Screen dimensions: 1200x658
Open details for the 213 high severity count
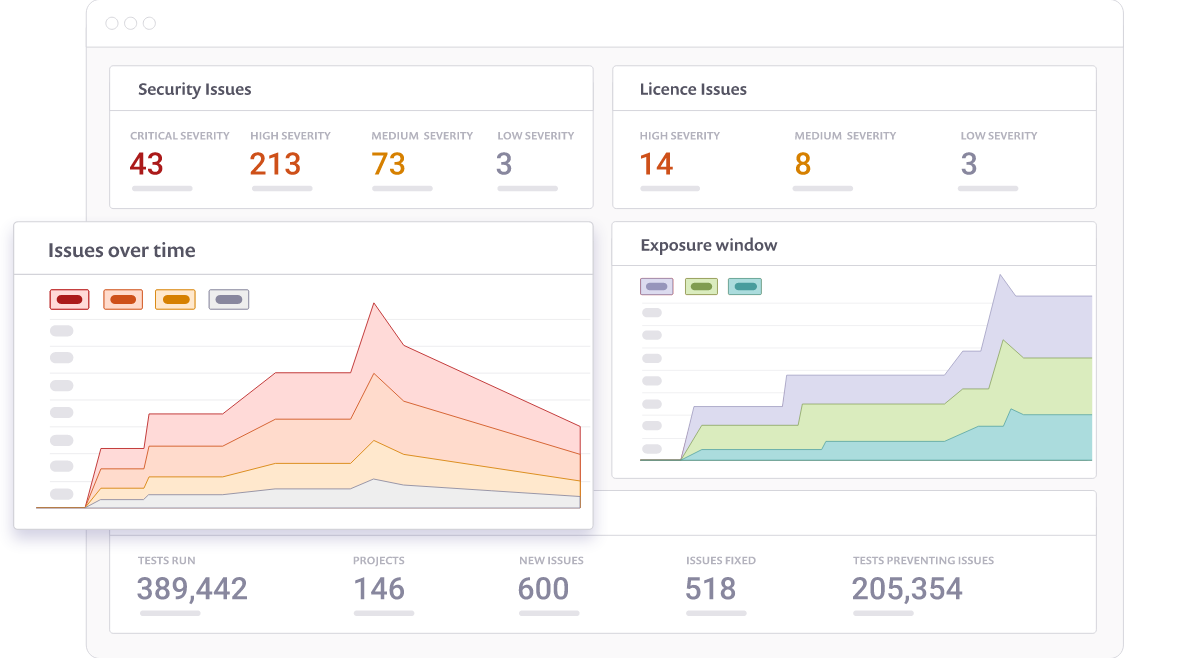[276, 163]
